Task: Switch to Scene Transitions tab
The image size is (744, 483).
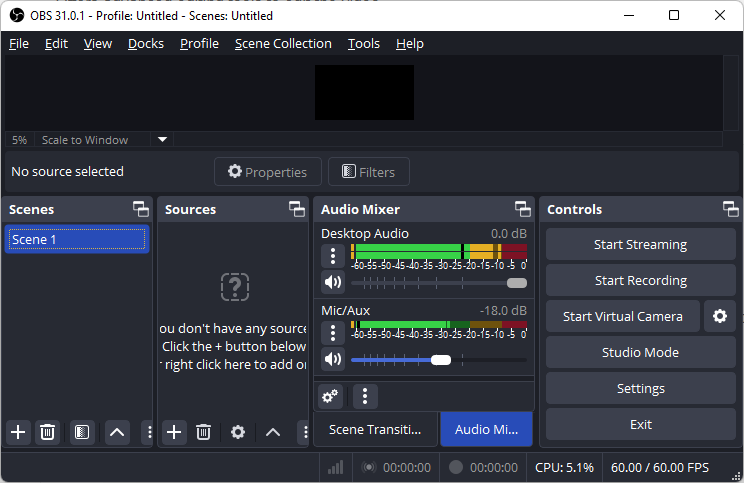Action: click(x=376, y=429)
